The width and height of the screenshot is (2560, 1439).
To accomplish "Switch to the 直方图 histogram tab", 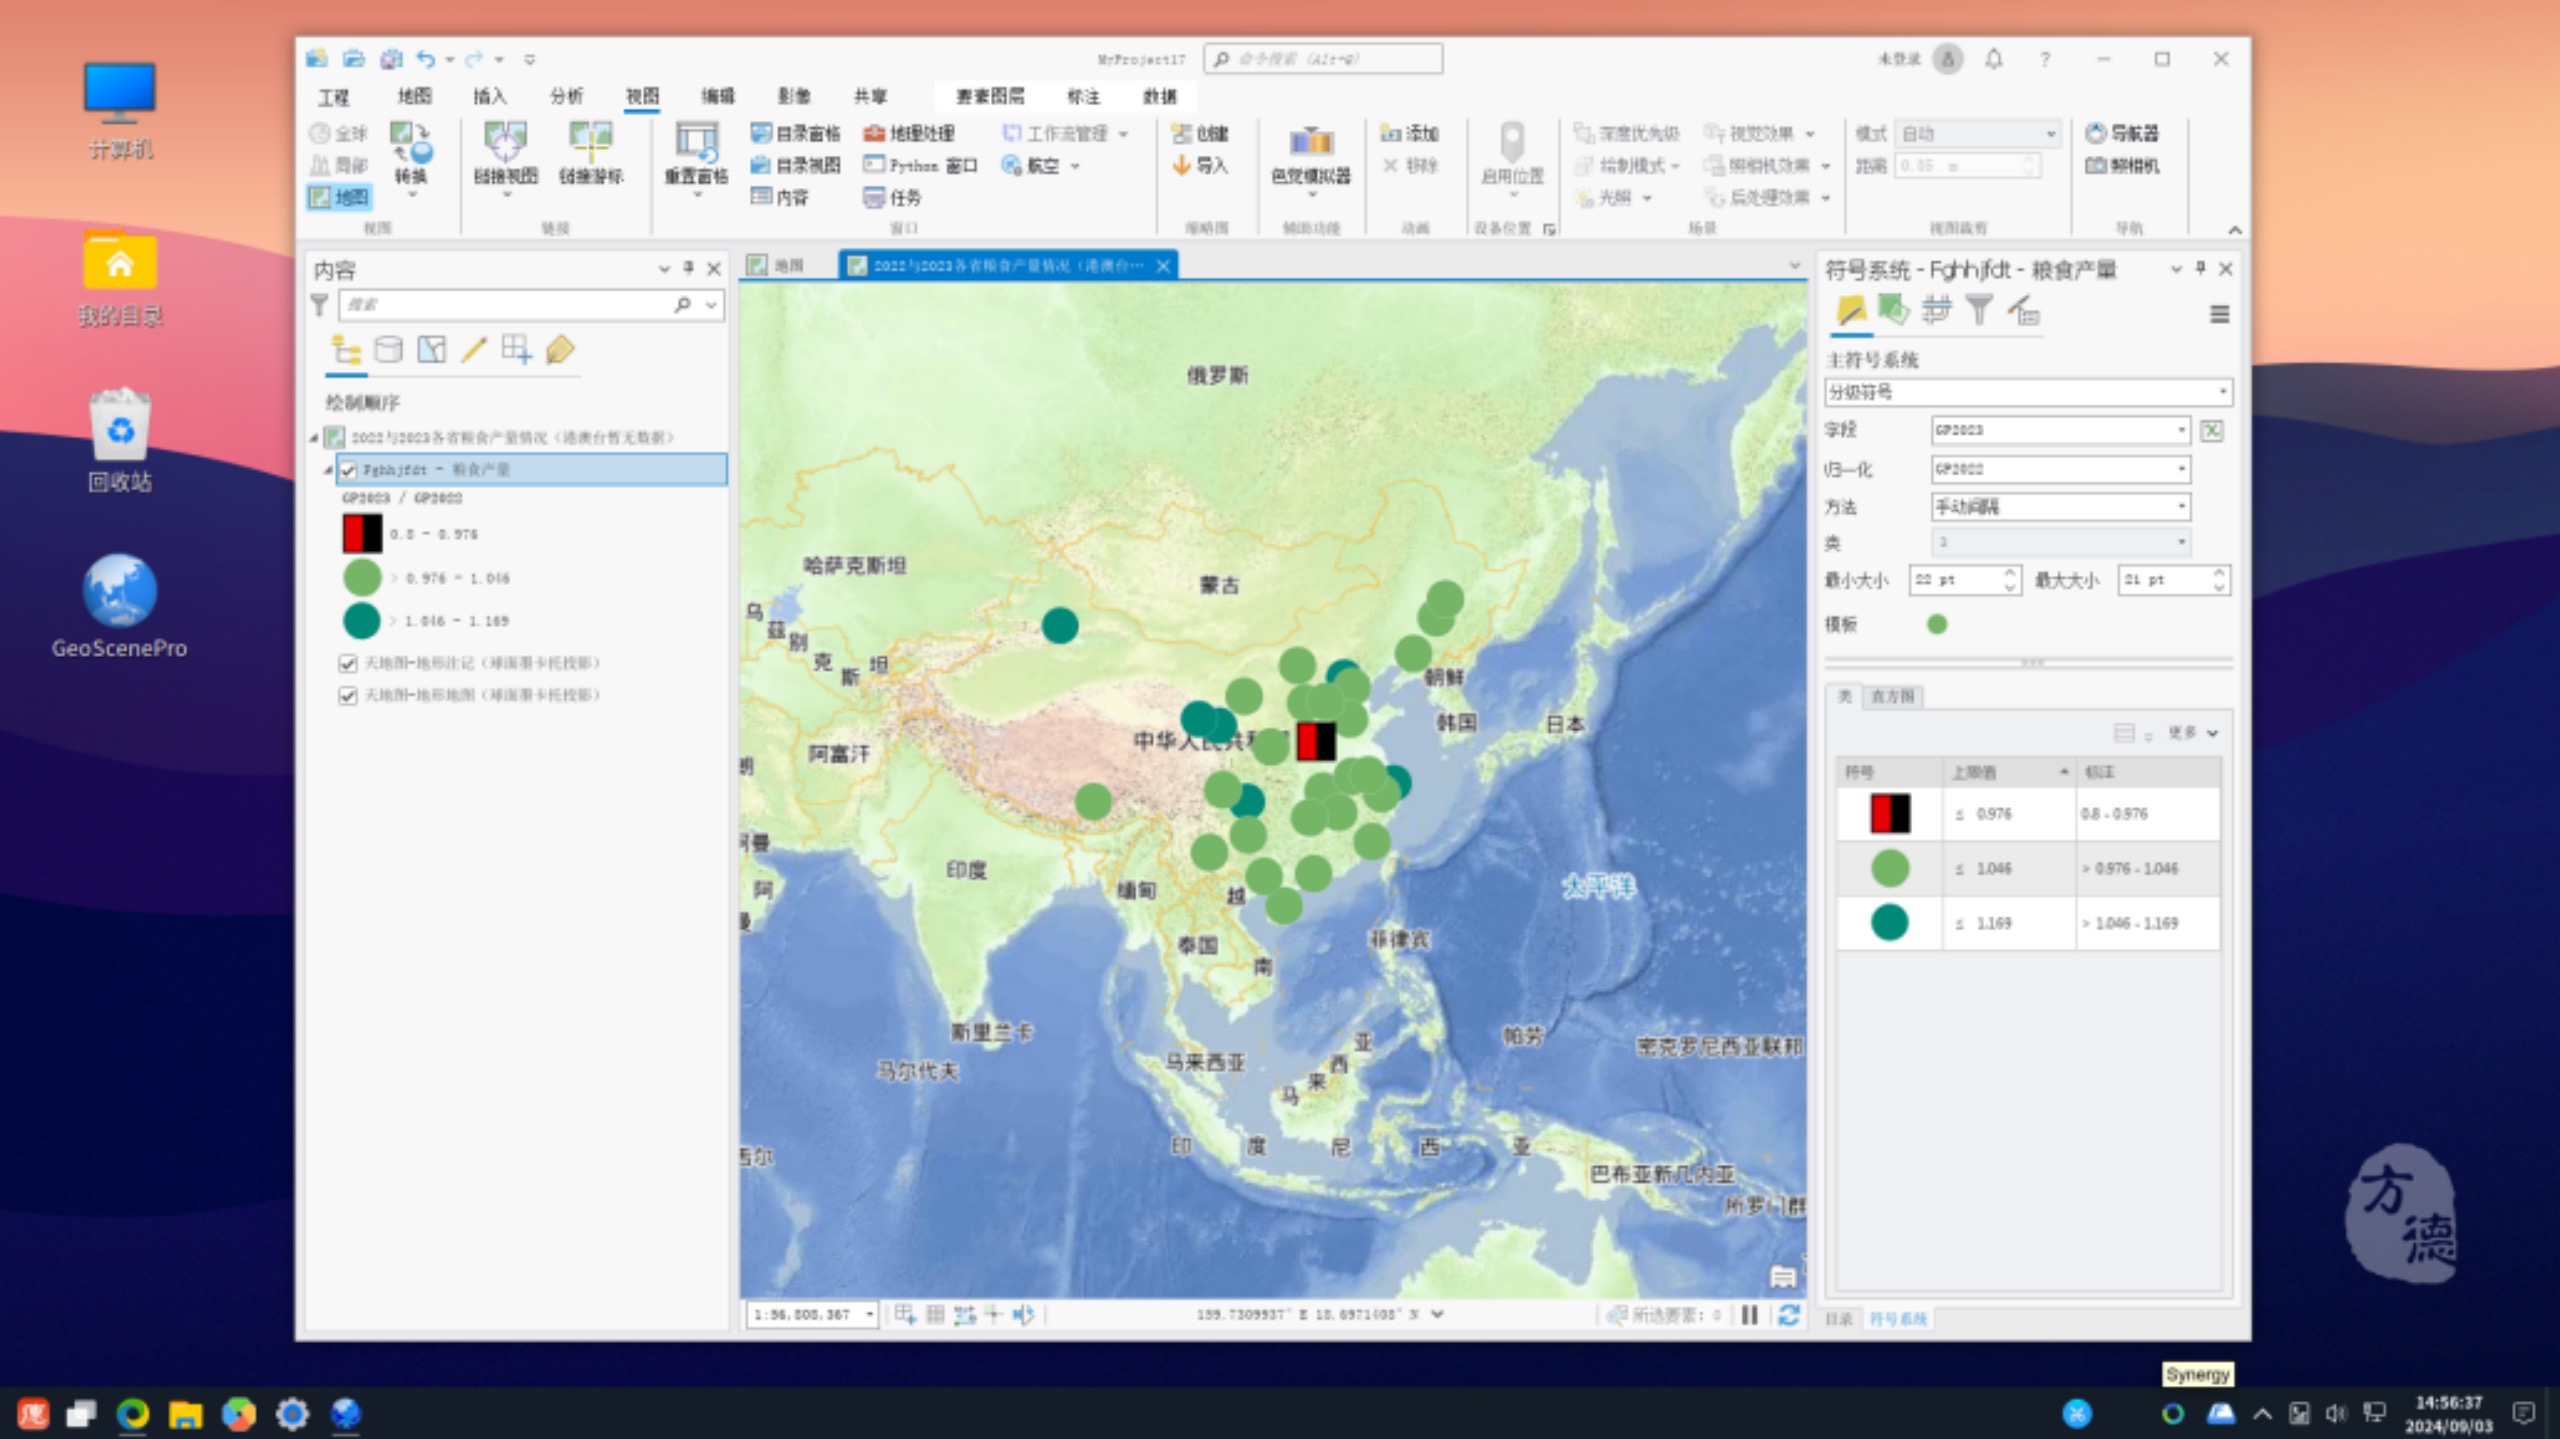I will tap(1892, 696).
